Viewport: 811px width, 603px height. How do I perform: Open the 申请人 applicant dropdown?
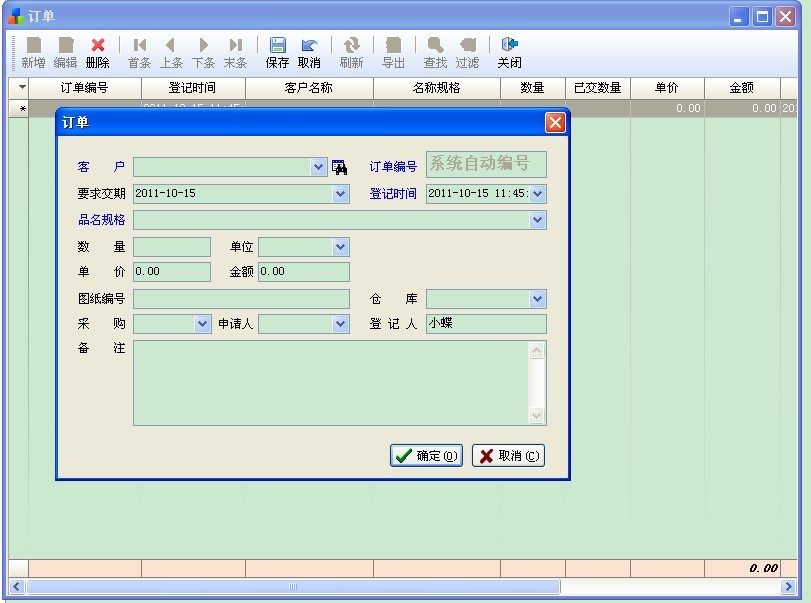340,324
